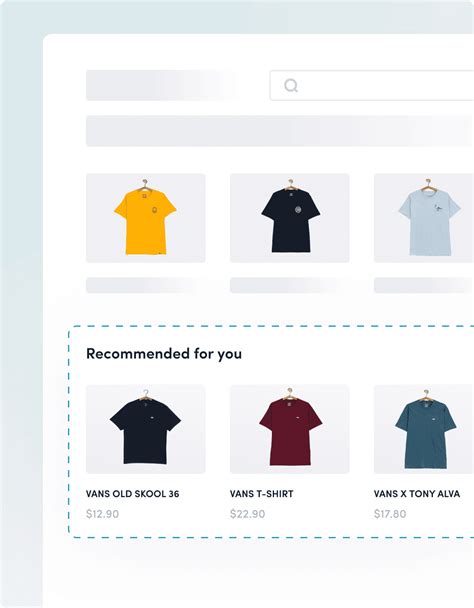The width and height of the screenshot is (474, 608).
Task: Open the navy logo t-shirt product image
Action: [x=290, y=218]
